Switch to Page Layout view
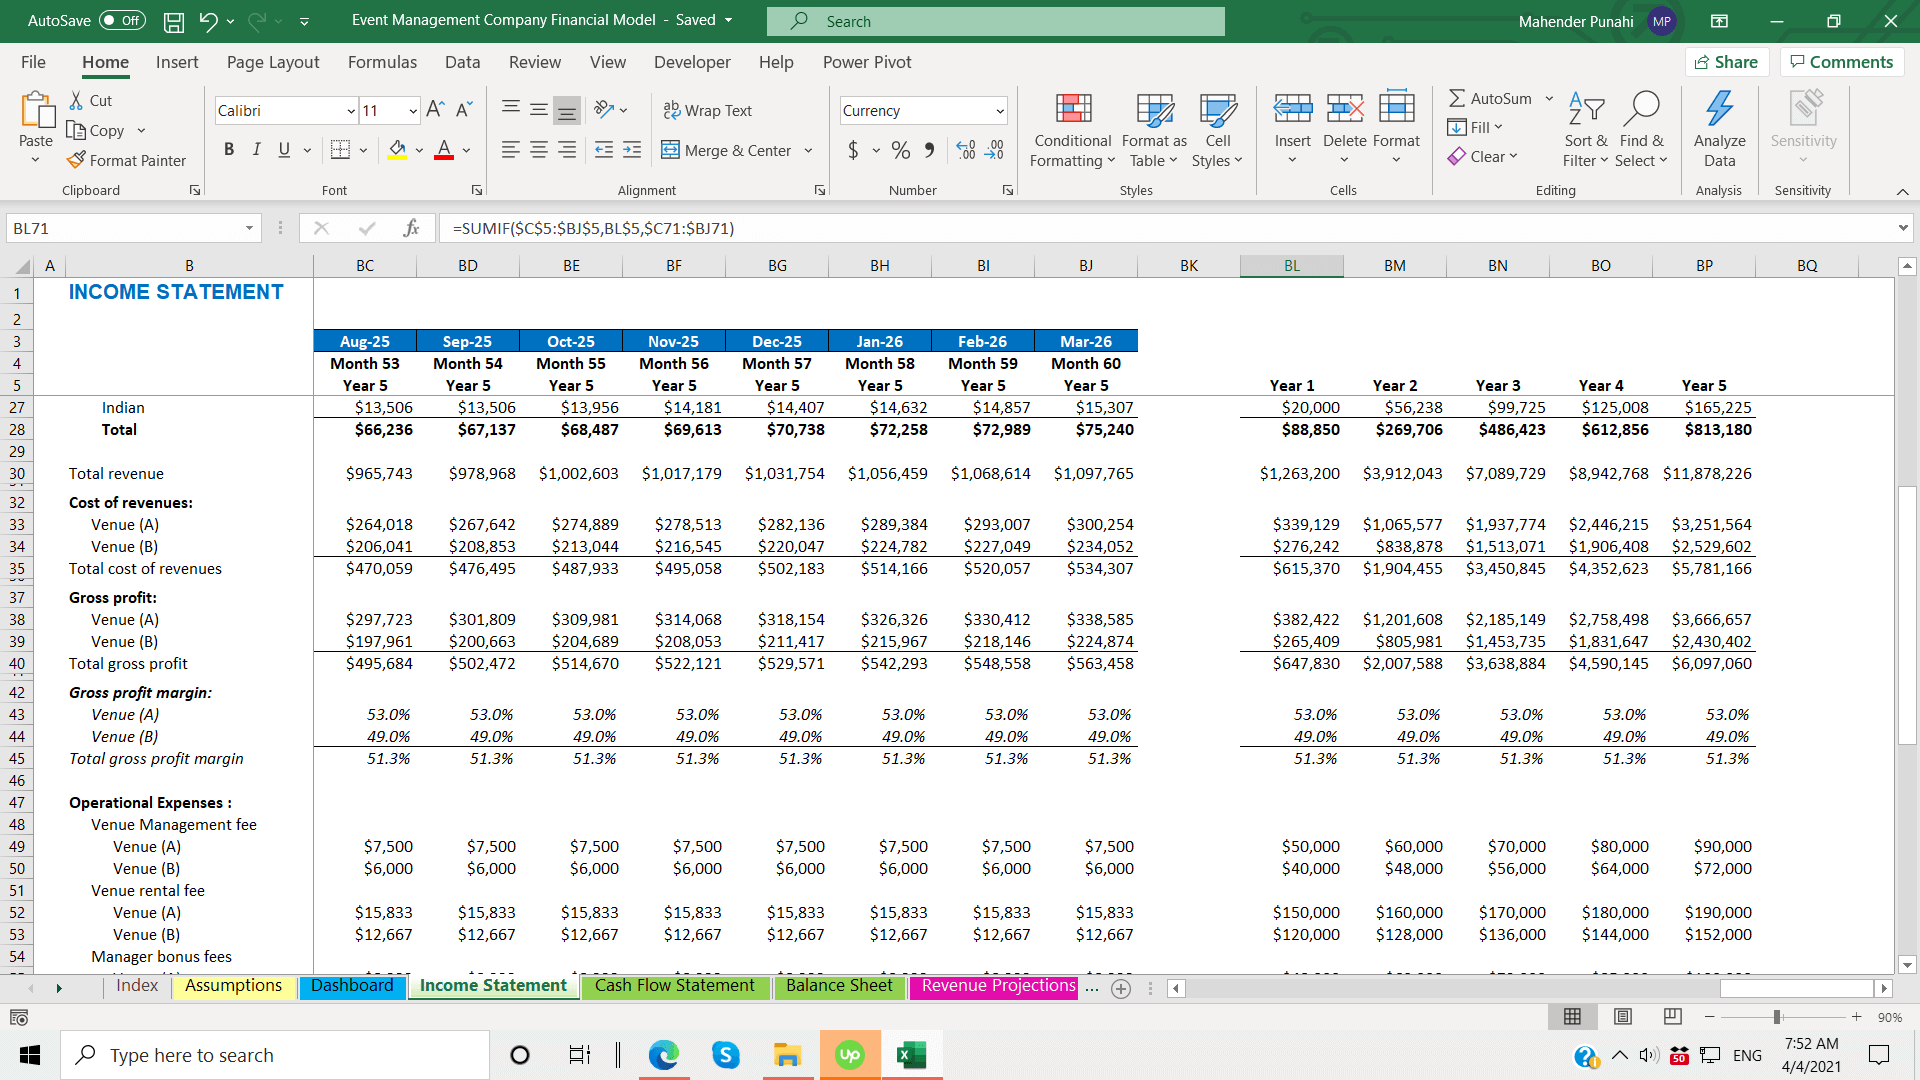This screenshot has height=1080, width=1920. point(1623,1017)
